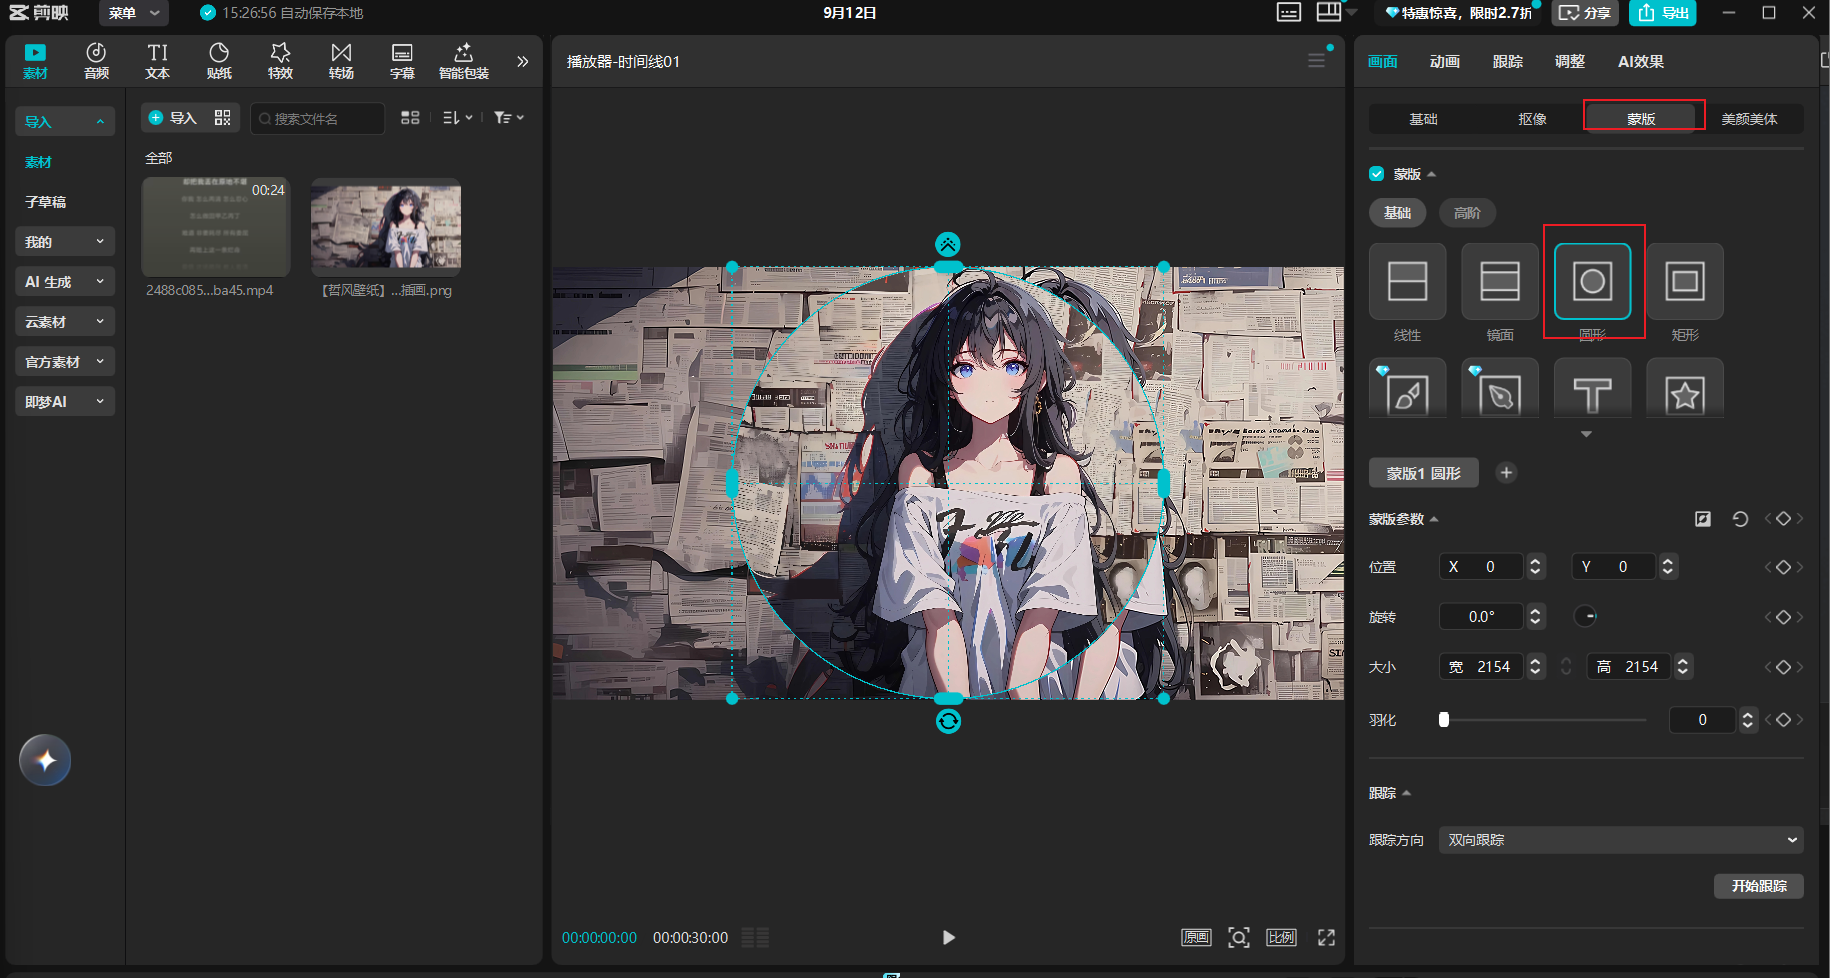Screen dimensions: 1830x978
Task: Open the AI assistant sparkle button
Action: (x=45, y=760)
